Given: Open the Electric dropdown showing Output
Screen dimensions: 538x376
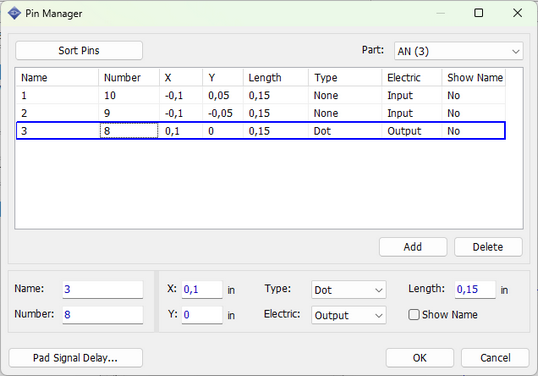Looking at the screenshot, I should click(349, 315).
